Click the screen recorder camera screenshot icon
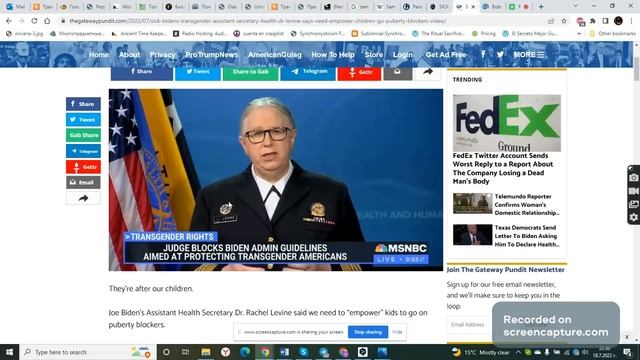The image size is (640, 360). pyautogui.click(x=633, y=178)
